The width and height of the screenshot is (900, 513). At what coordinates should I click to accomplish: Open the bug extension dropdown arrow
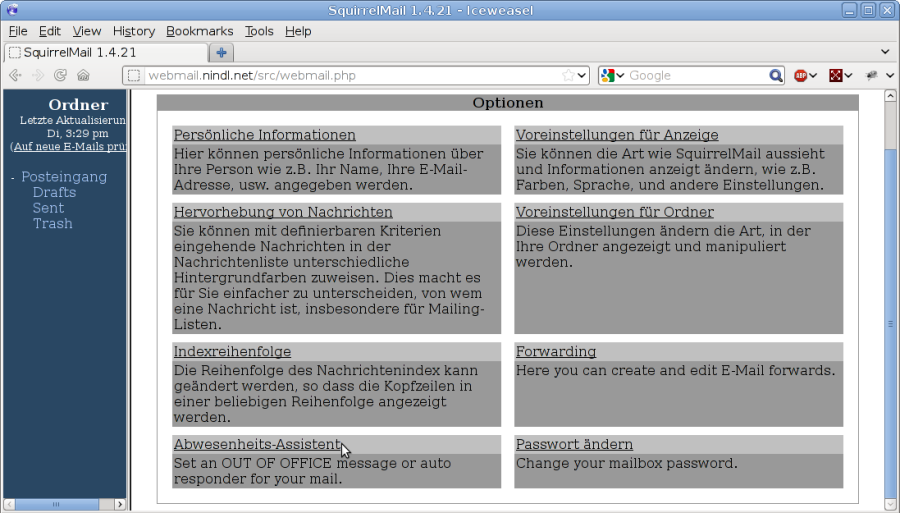tap(890, 75)
